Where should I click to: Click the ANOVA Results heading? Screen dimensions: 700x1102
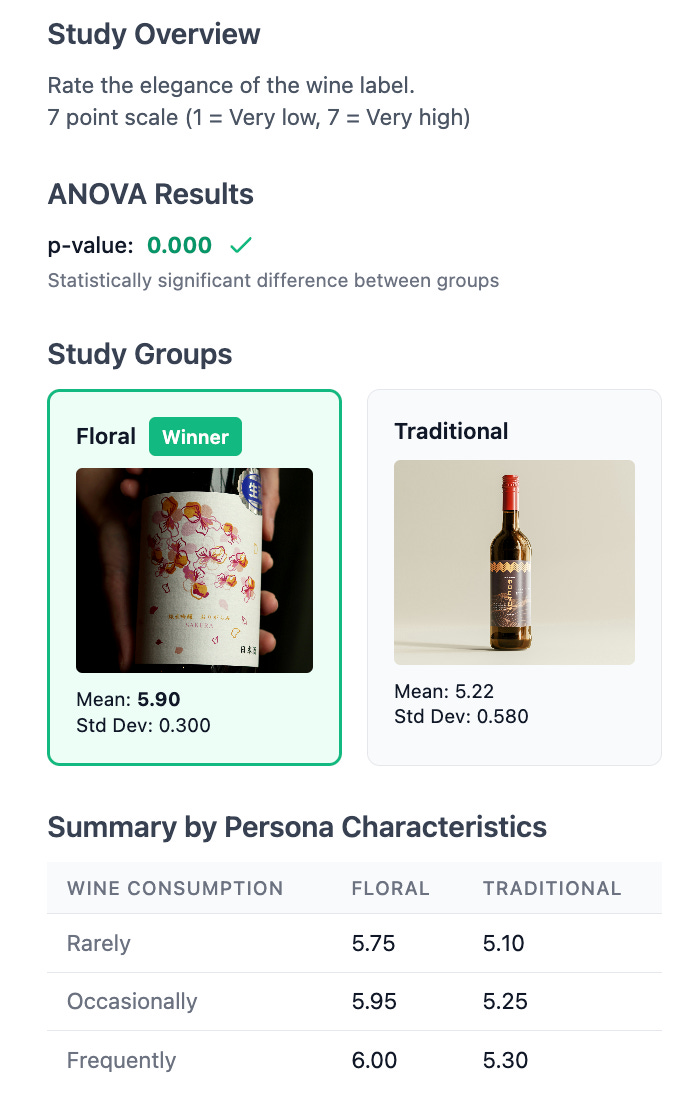click(x=150, y=194)
